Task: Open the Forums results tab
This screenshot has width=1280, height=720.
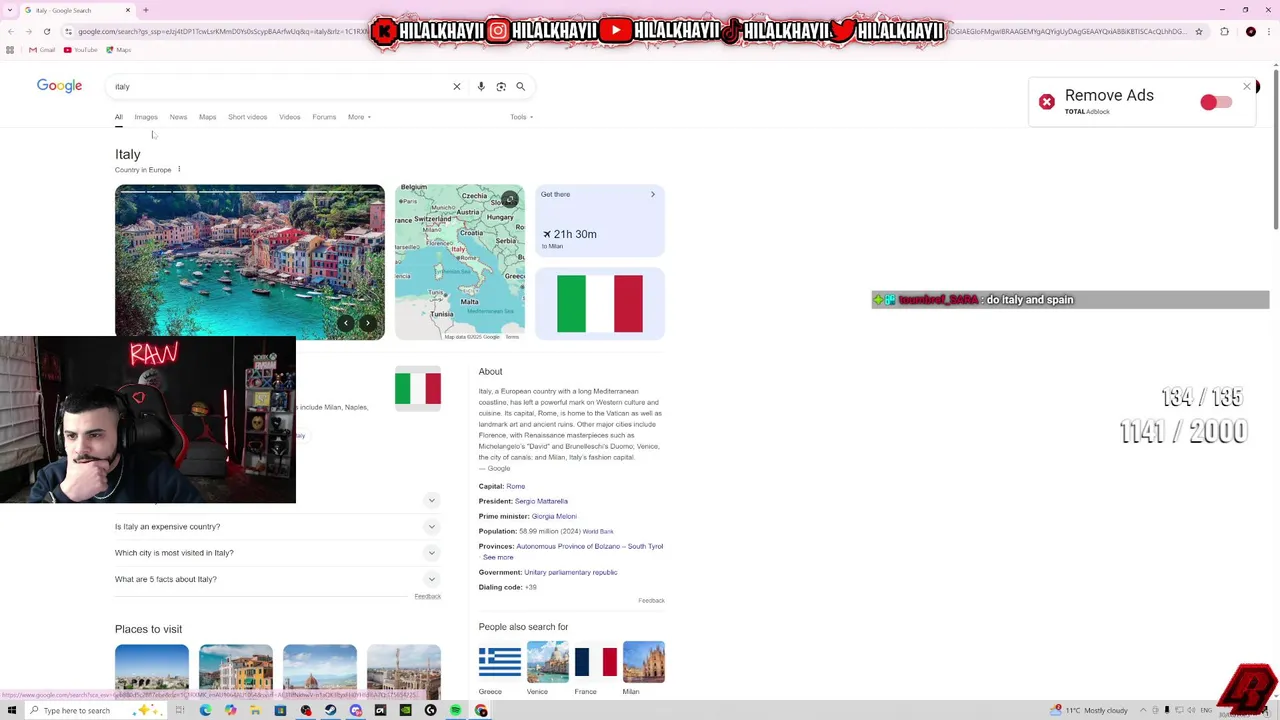Action: click(x=324, y=117)
